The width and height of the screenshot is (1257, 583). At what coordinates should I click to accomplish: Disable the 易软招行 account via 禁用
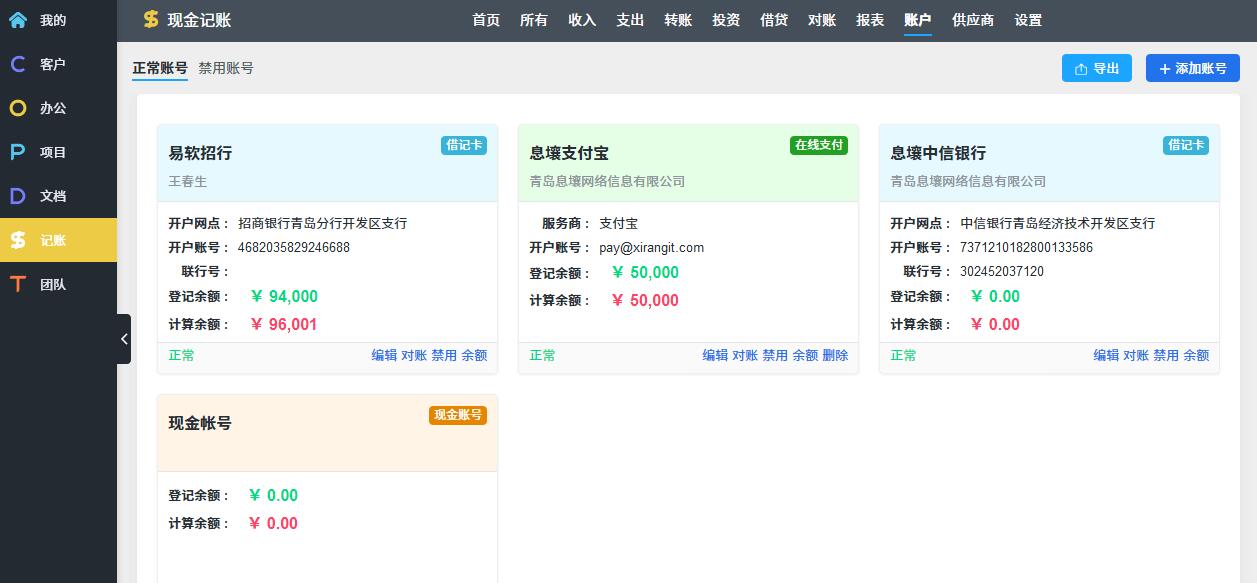(x=444, y=355)
